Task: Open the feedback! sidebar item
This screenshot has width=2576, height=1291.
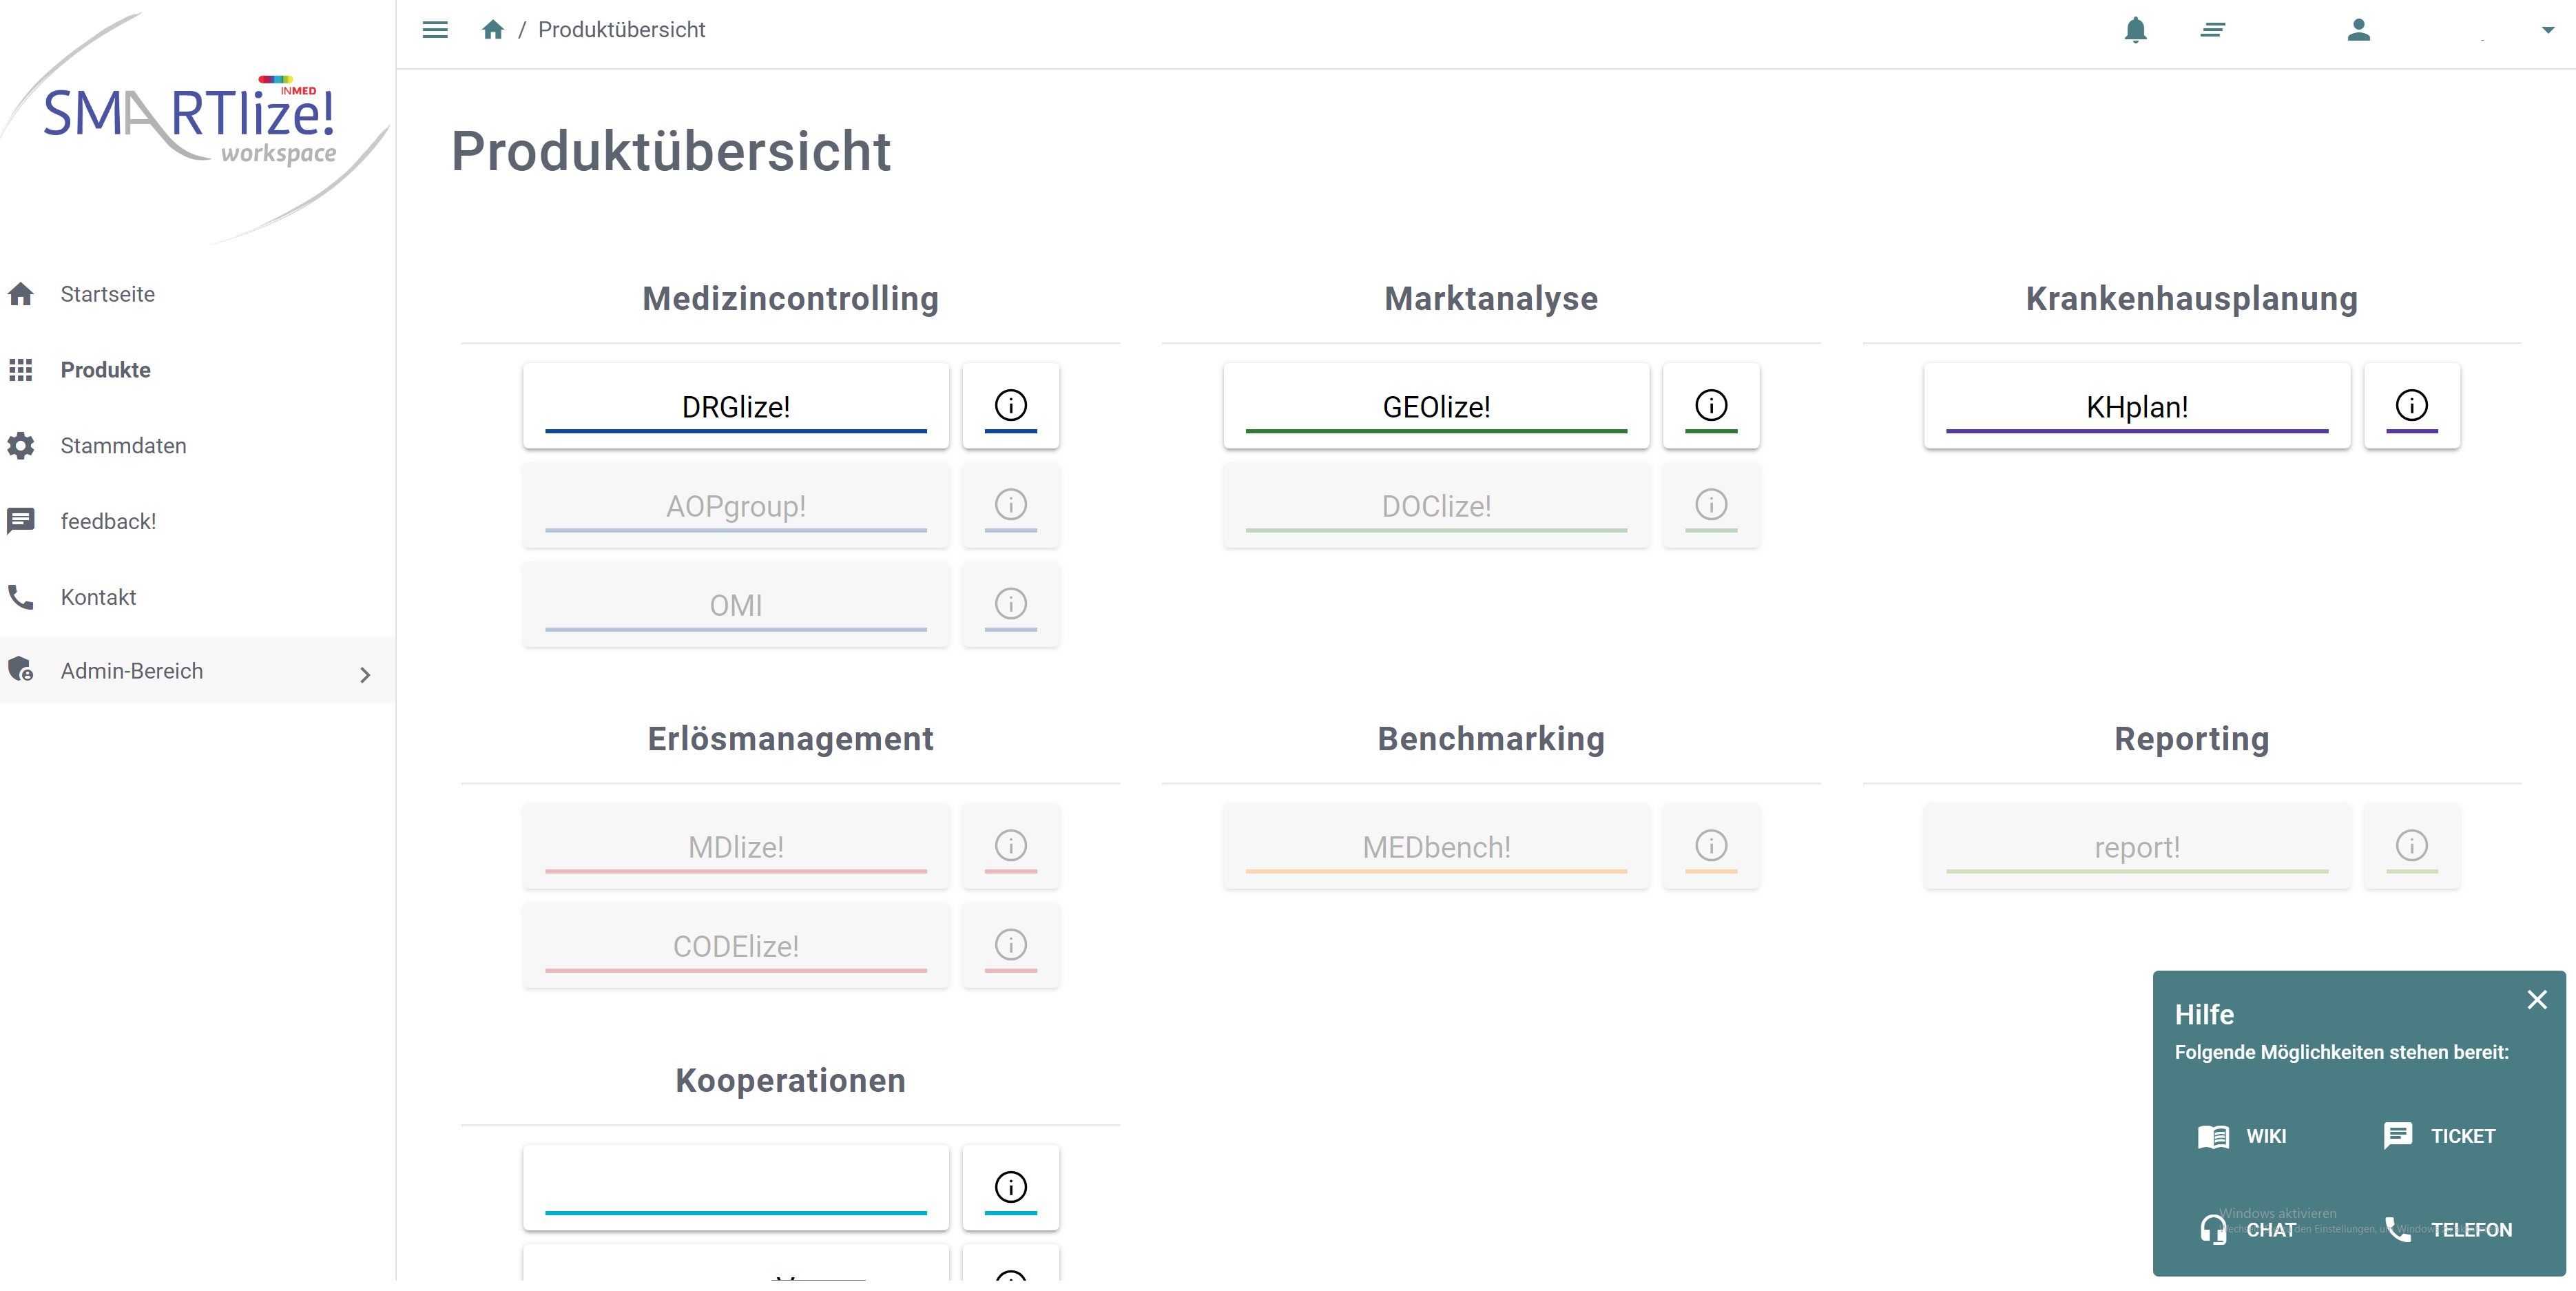Action: [108, 521]
